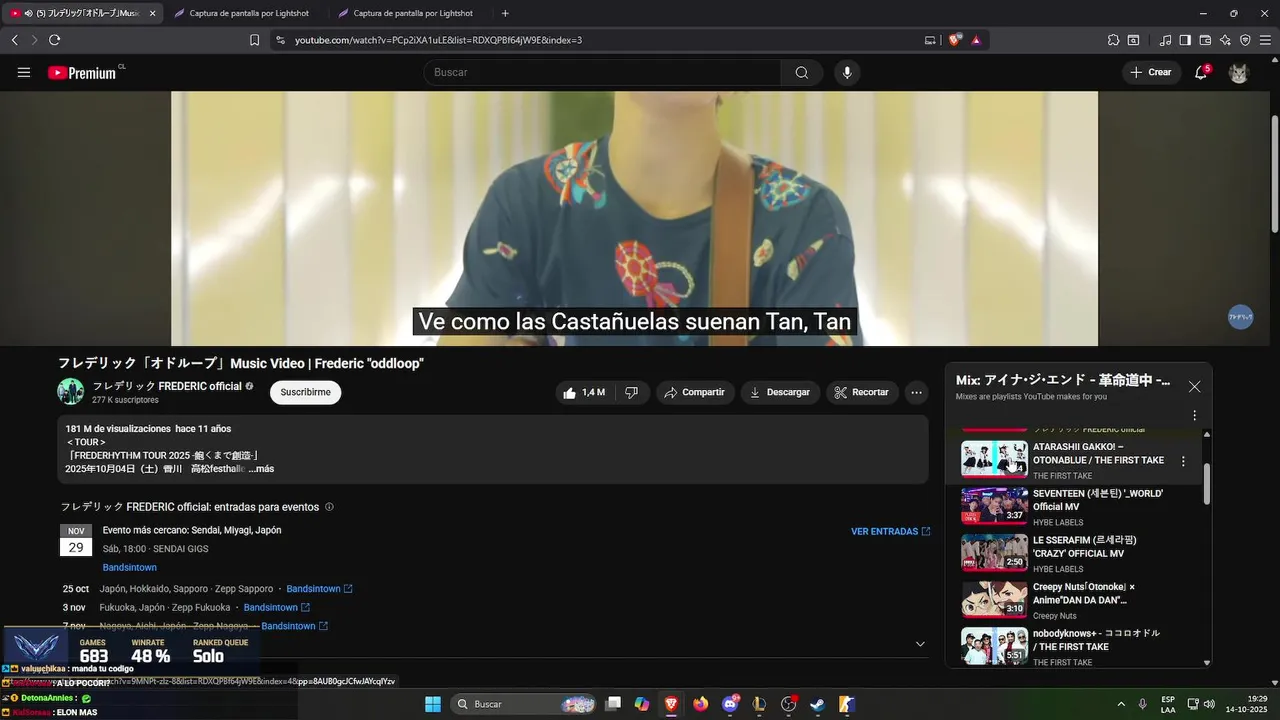Close the Mix playlist panel
1280x720 pixels.
1194,386
